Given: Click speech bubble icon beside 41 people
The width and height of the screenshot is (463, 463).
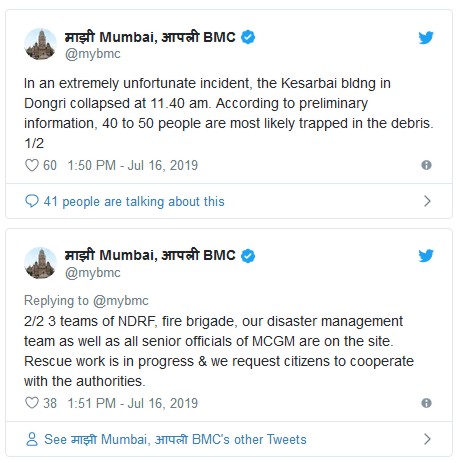Looking at the screenshot, I should [x=32, y=201].
